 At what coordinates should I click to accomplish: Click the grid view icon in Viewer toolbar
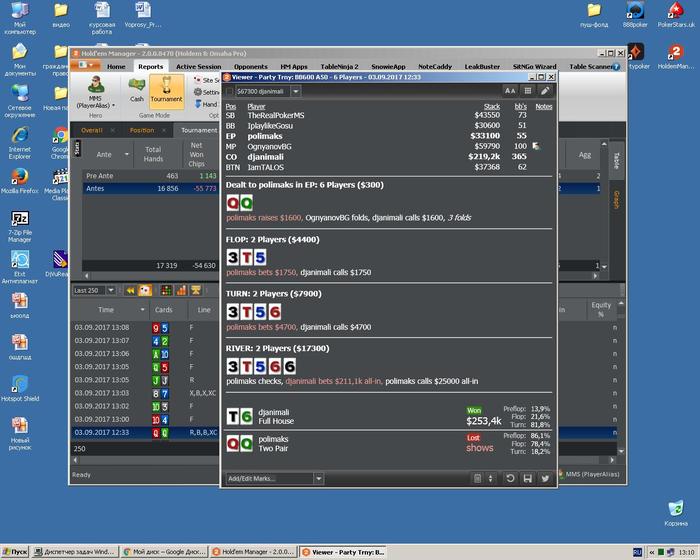coord(528,91)
